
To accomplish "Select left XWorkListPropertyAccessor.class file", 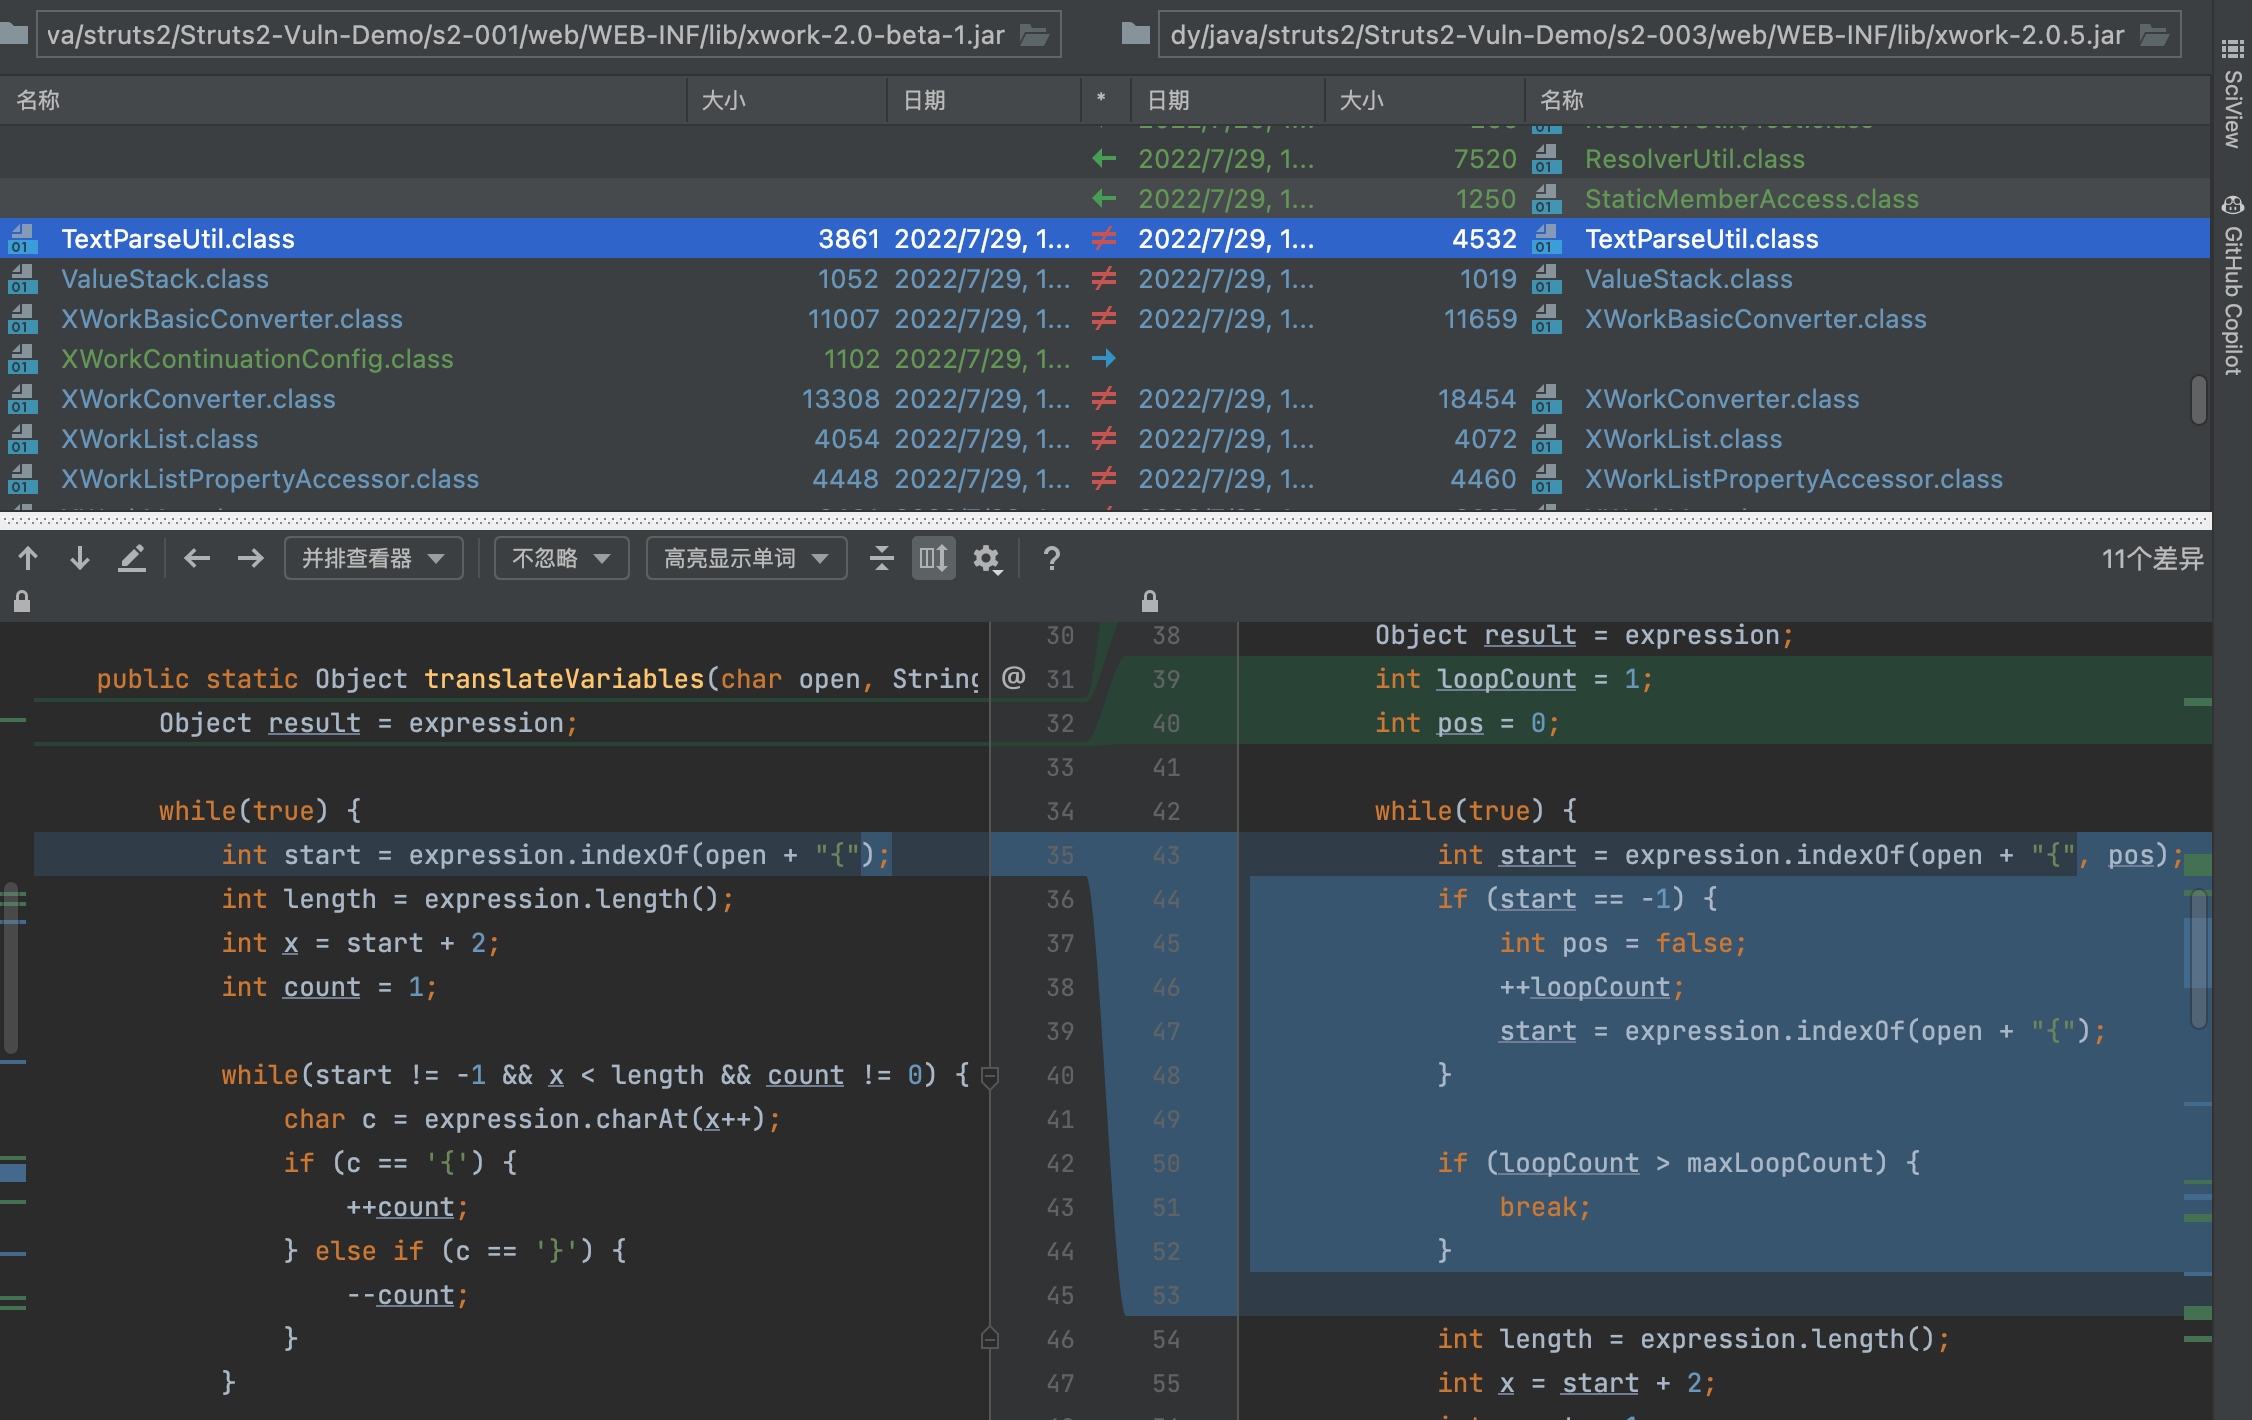I will pyautogui.click(x=270, y=479).
